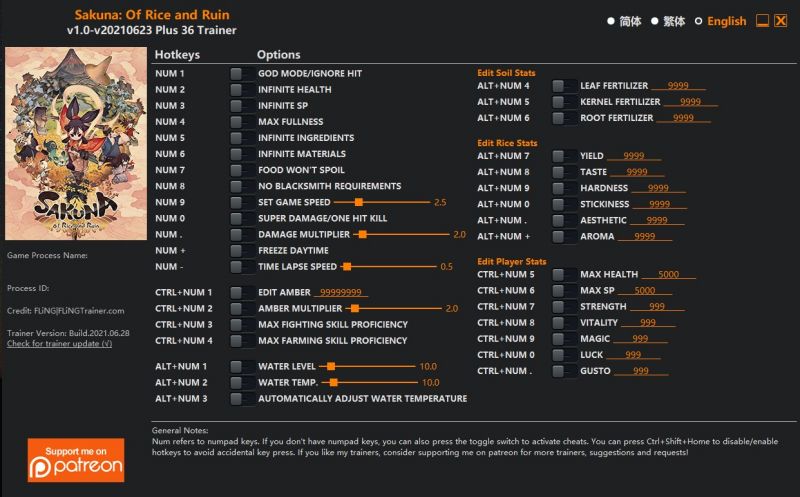
Task: Enable Taste rice stat toggle
Action: 564,172
